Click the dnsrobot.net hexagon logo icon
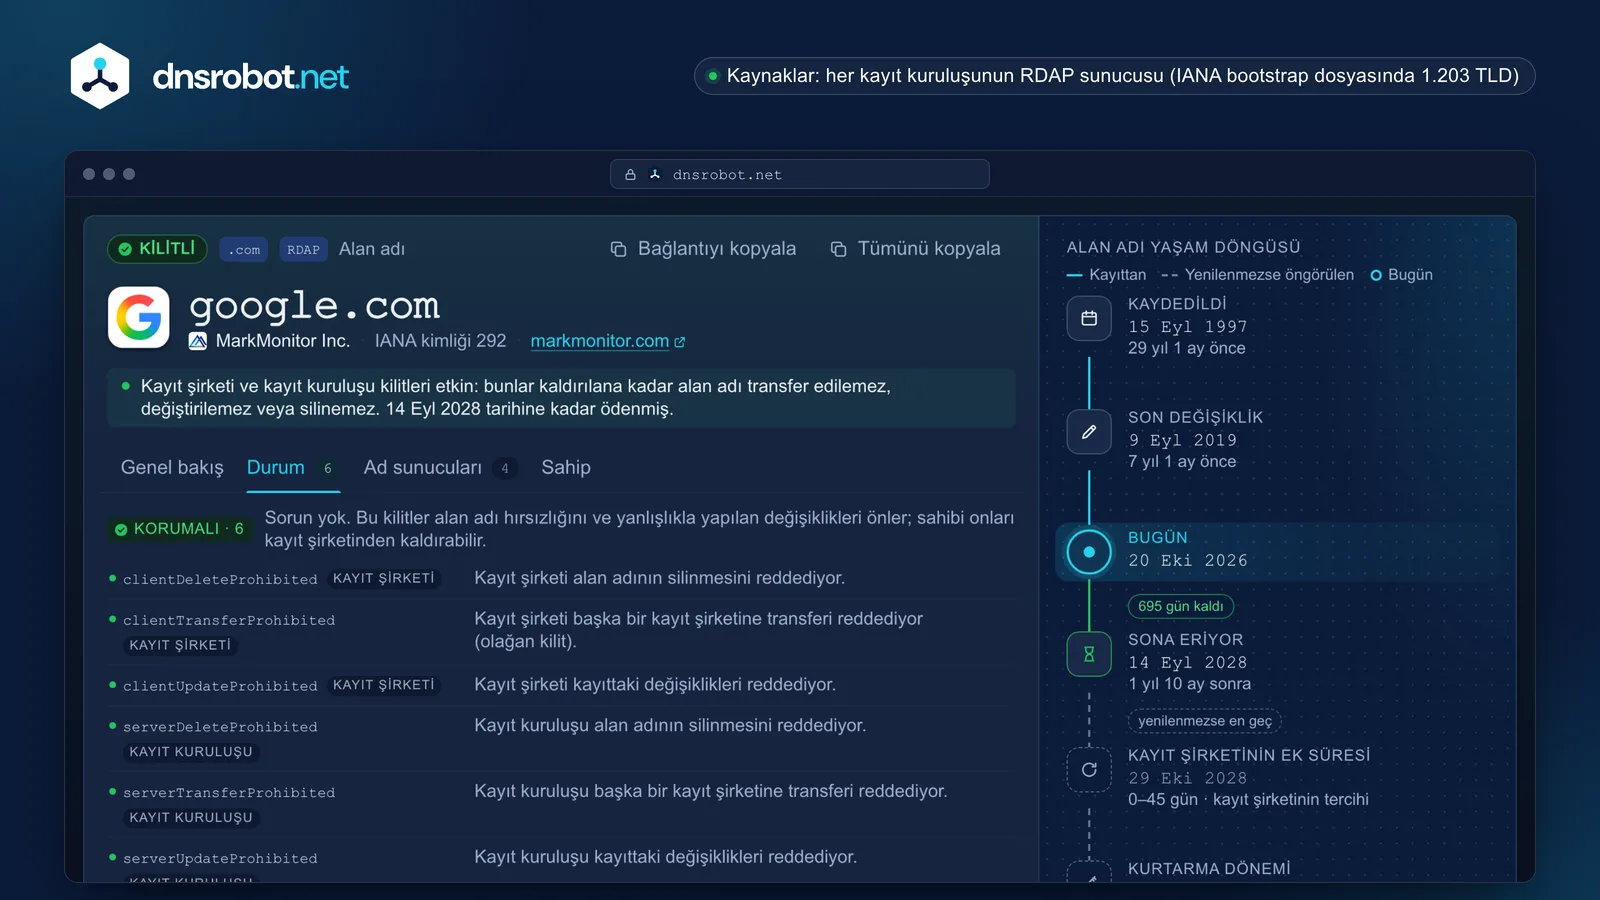Image resolution: width=1600 pixels, height=900 pixels. click(x=100, y=76)
